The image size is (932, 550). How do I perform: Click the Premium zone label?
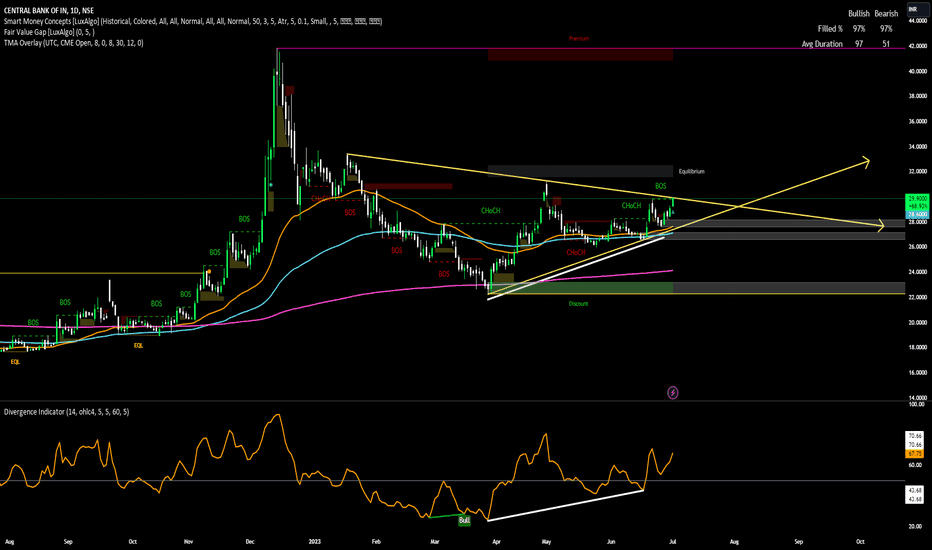tap(579, 38)
